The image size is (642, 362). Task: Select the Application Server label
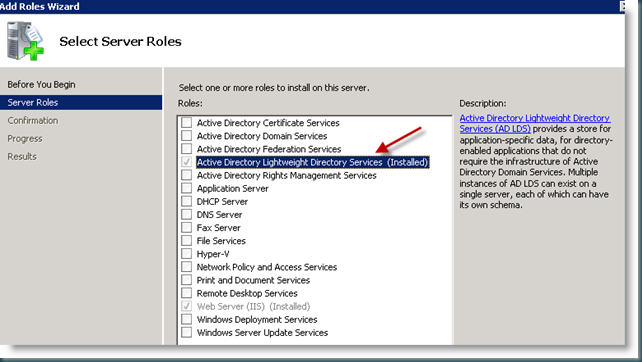(x=233, y=188)
